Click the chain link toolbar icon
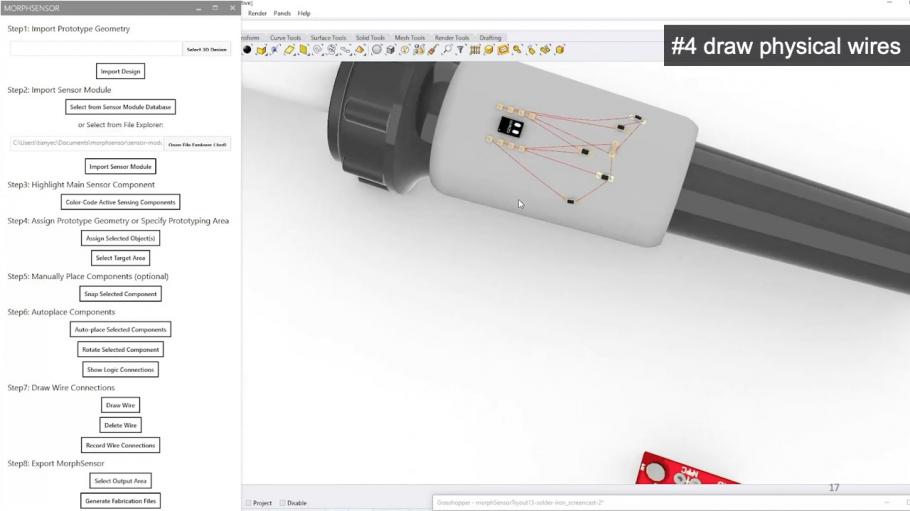 pyautogui.click(x=345, y=50)
